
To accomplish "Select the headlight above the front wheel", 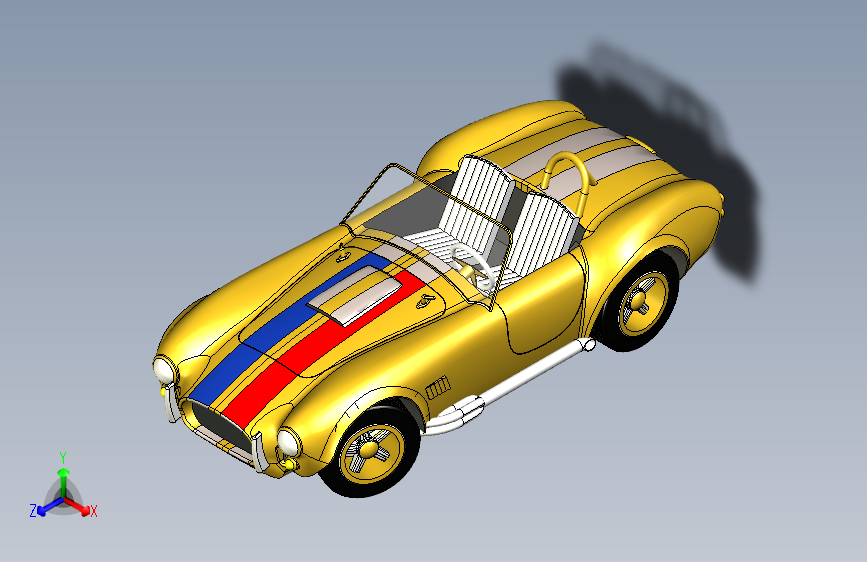I will 288,441.
